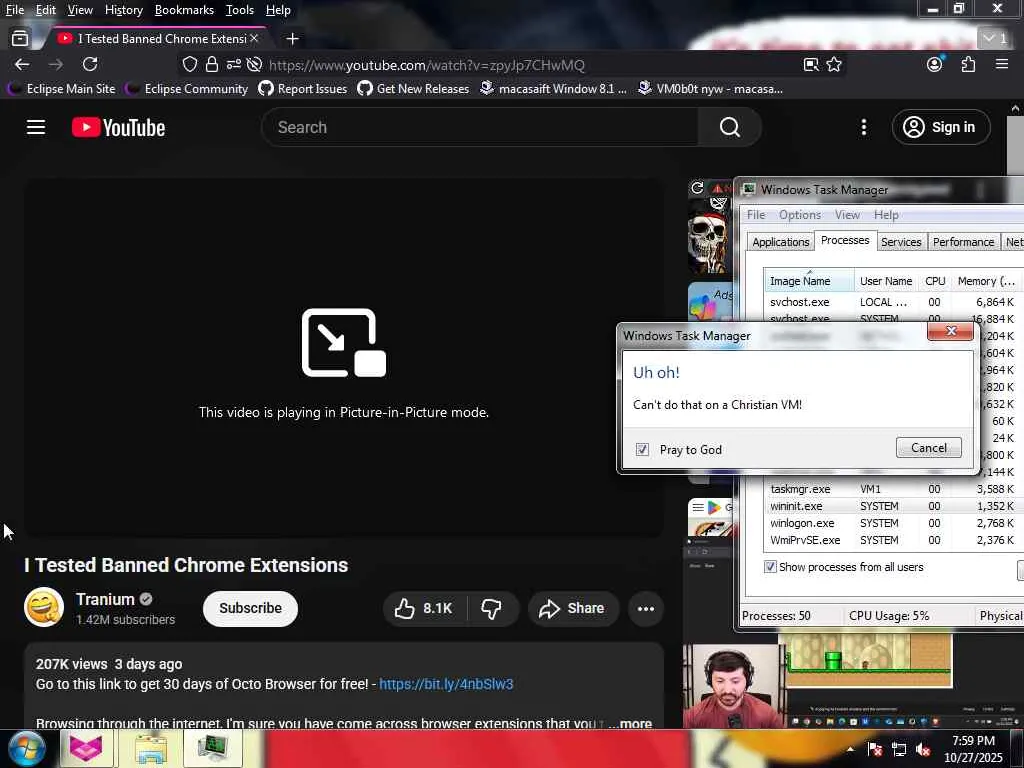Dislike the video with thumbs down
The image size is (1024, 768).
tap(491, 609)
